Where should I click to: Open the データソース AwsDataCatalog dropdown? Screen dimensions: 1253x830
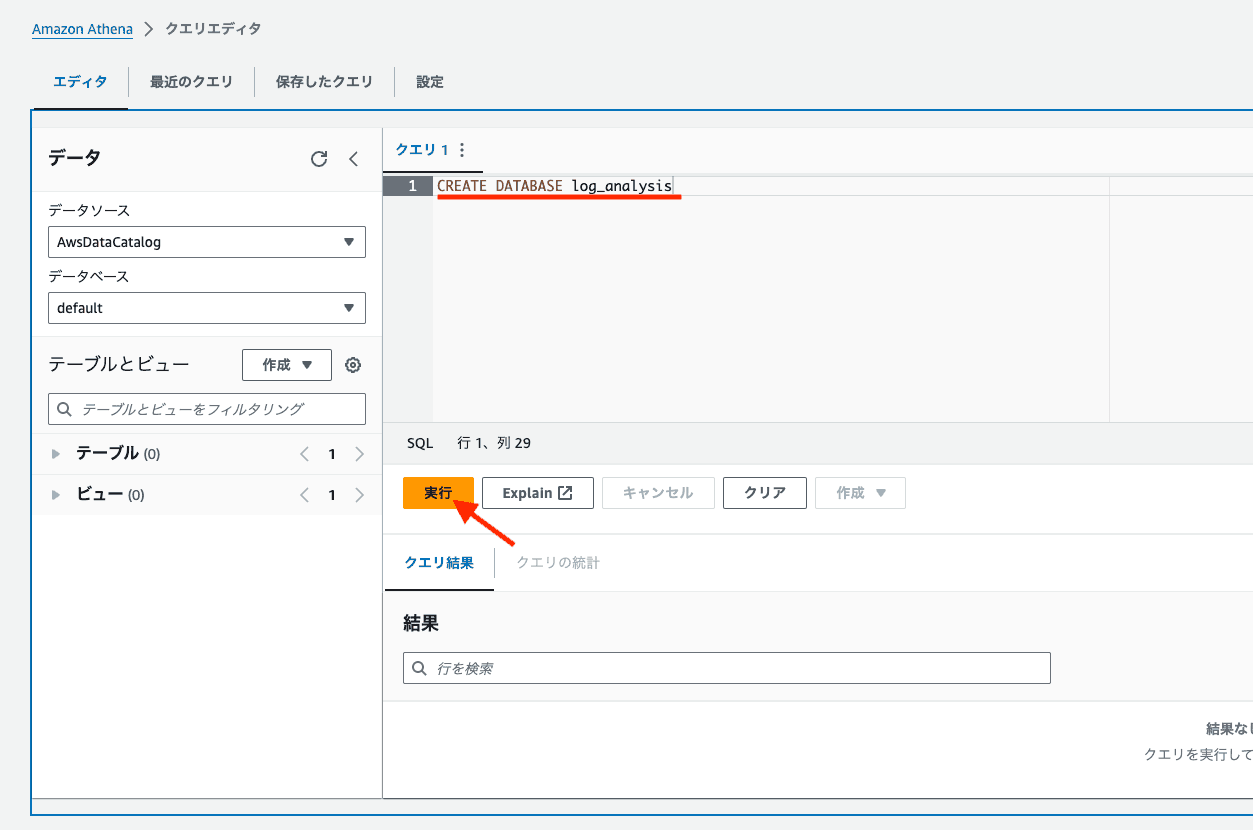tap(207, 242)
